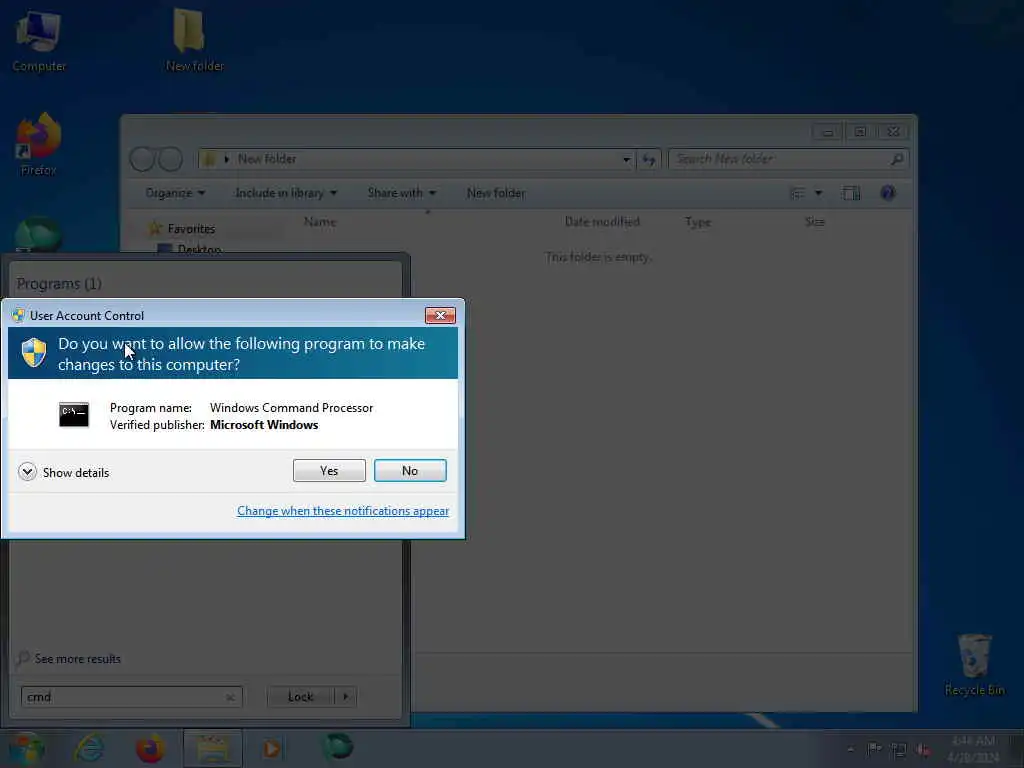The image size is (1024, 768).
Task: Toggle the preview pane icon
Action: click(851, 193)
